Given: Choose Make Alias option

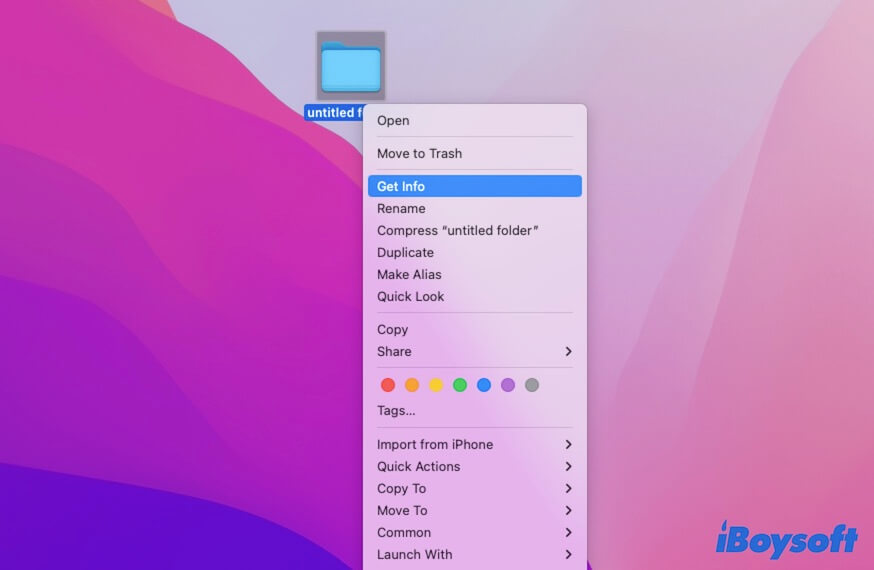Looking at the screenshot, I should click(x=409, y=275).
